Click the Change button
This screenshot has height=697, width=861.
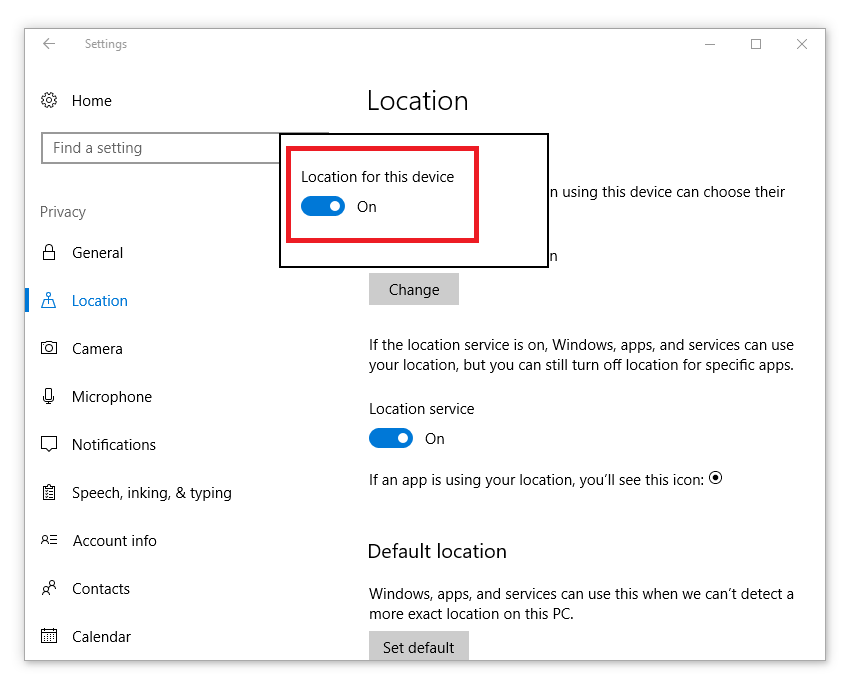pyautogui.click(x=414, y=289)
